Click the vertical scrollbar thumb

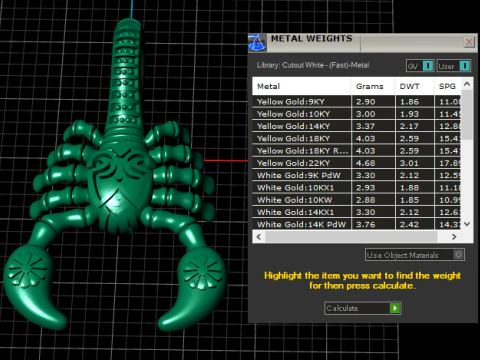point(467,115)
